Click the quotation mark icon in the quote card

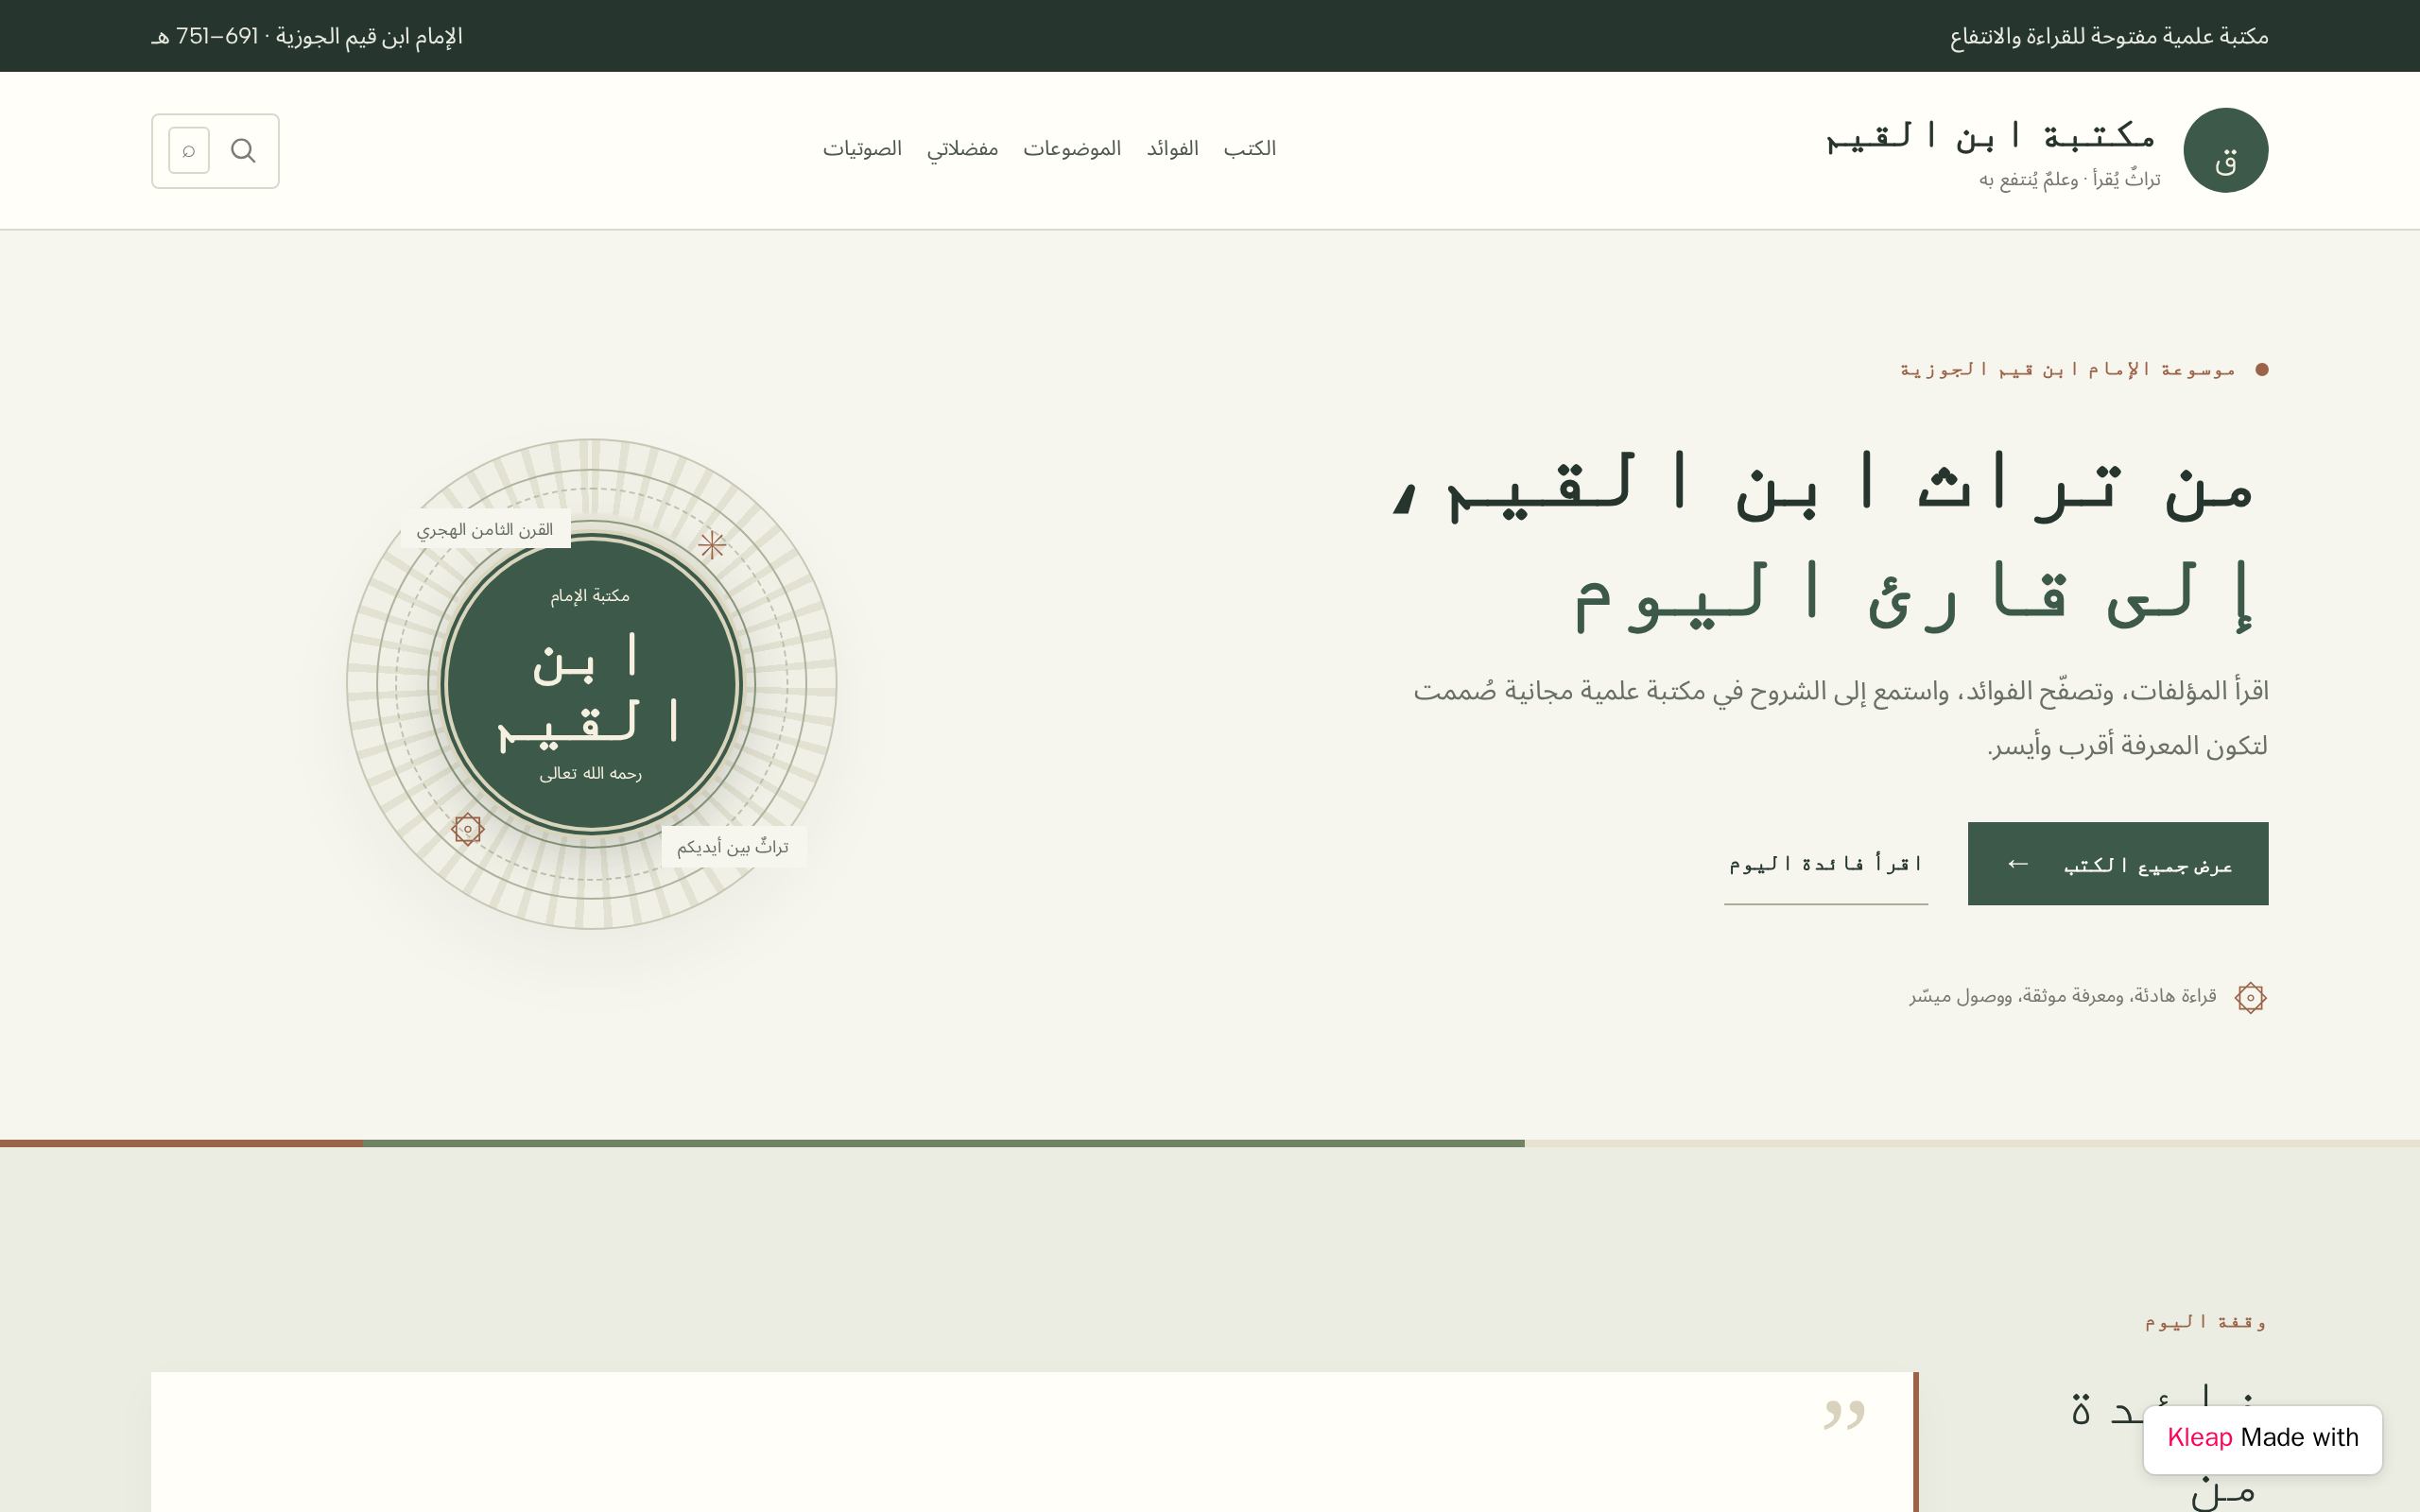pos(1844,1414)
